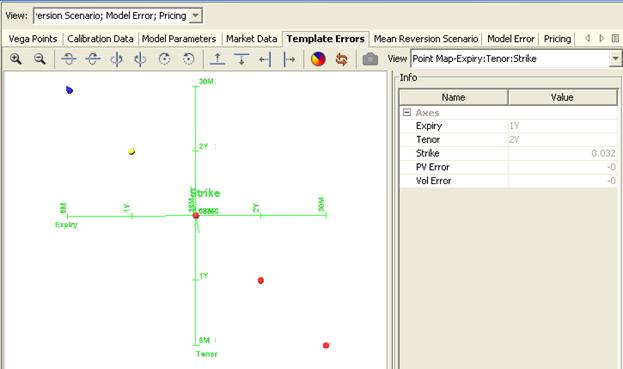Image resolution: width=623 pixels, height=369 pixels.
Task: Open the tab list icon
Action: click(x=615, y=39)
